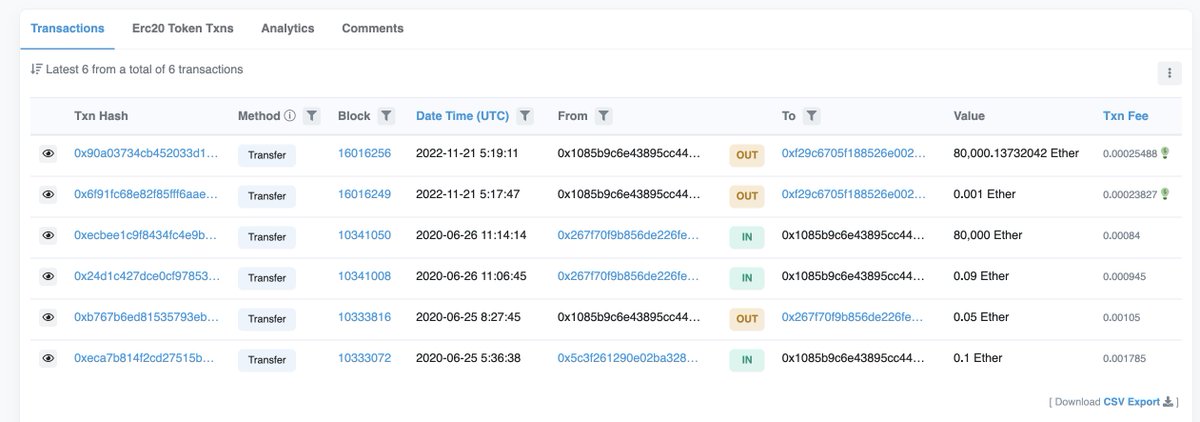
Task: Open block 10333072
Action: [x=364, y=358]
